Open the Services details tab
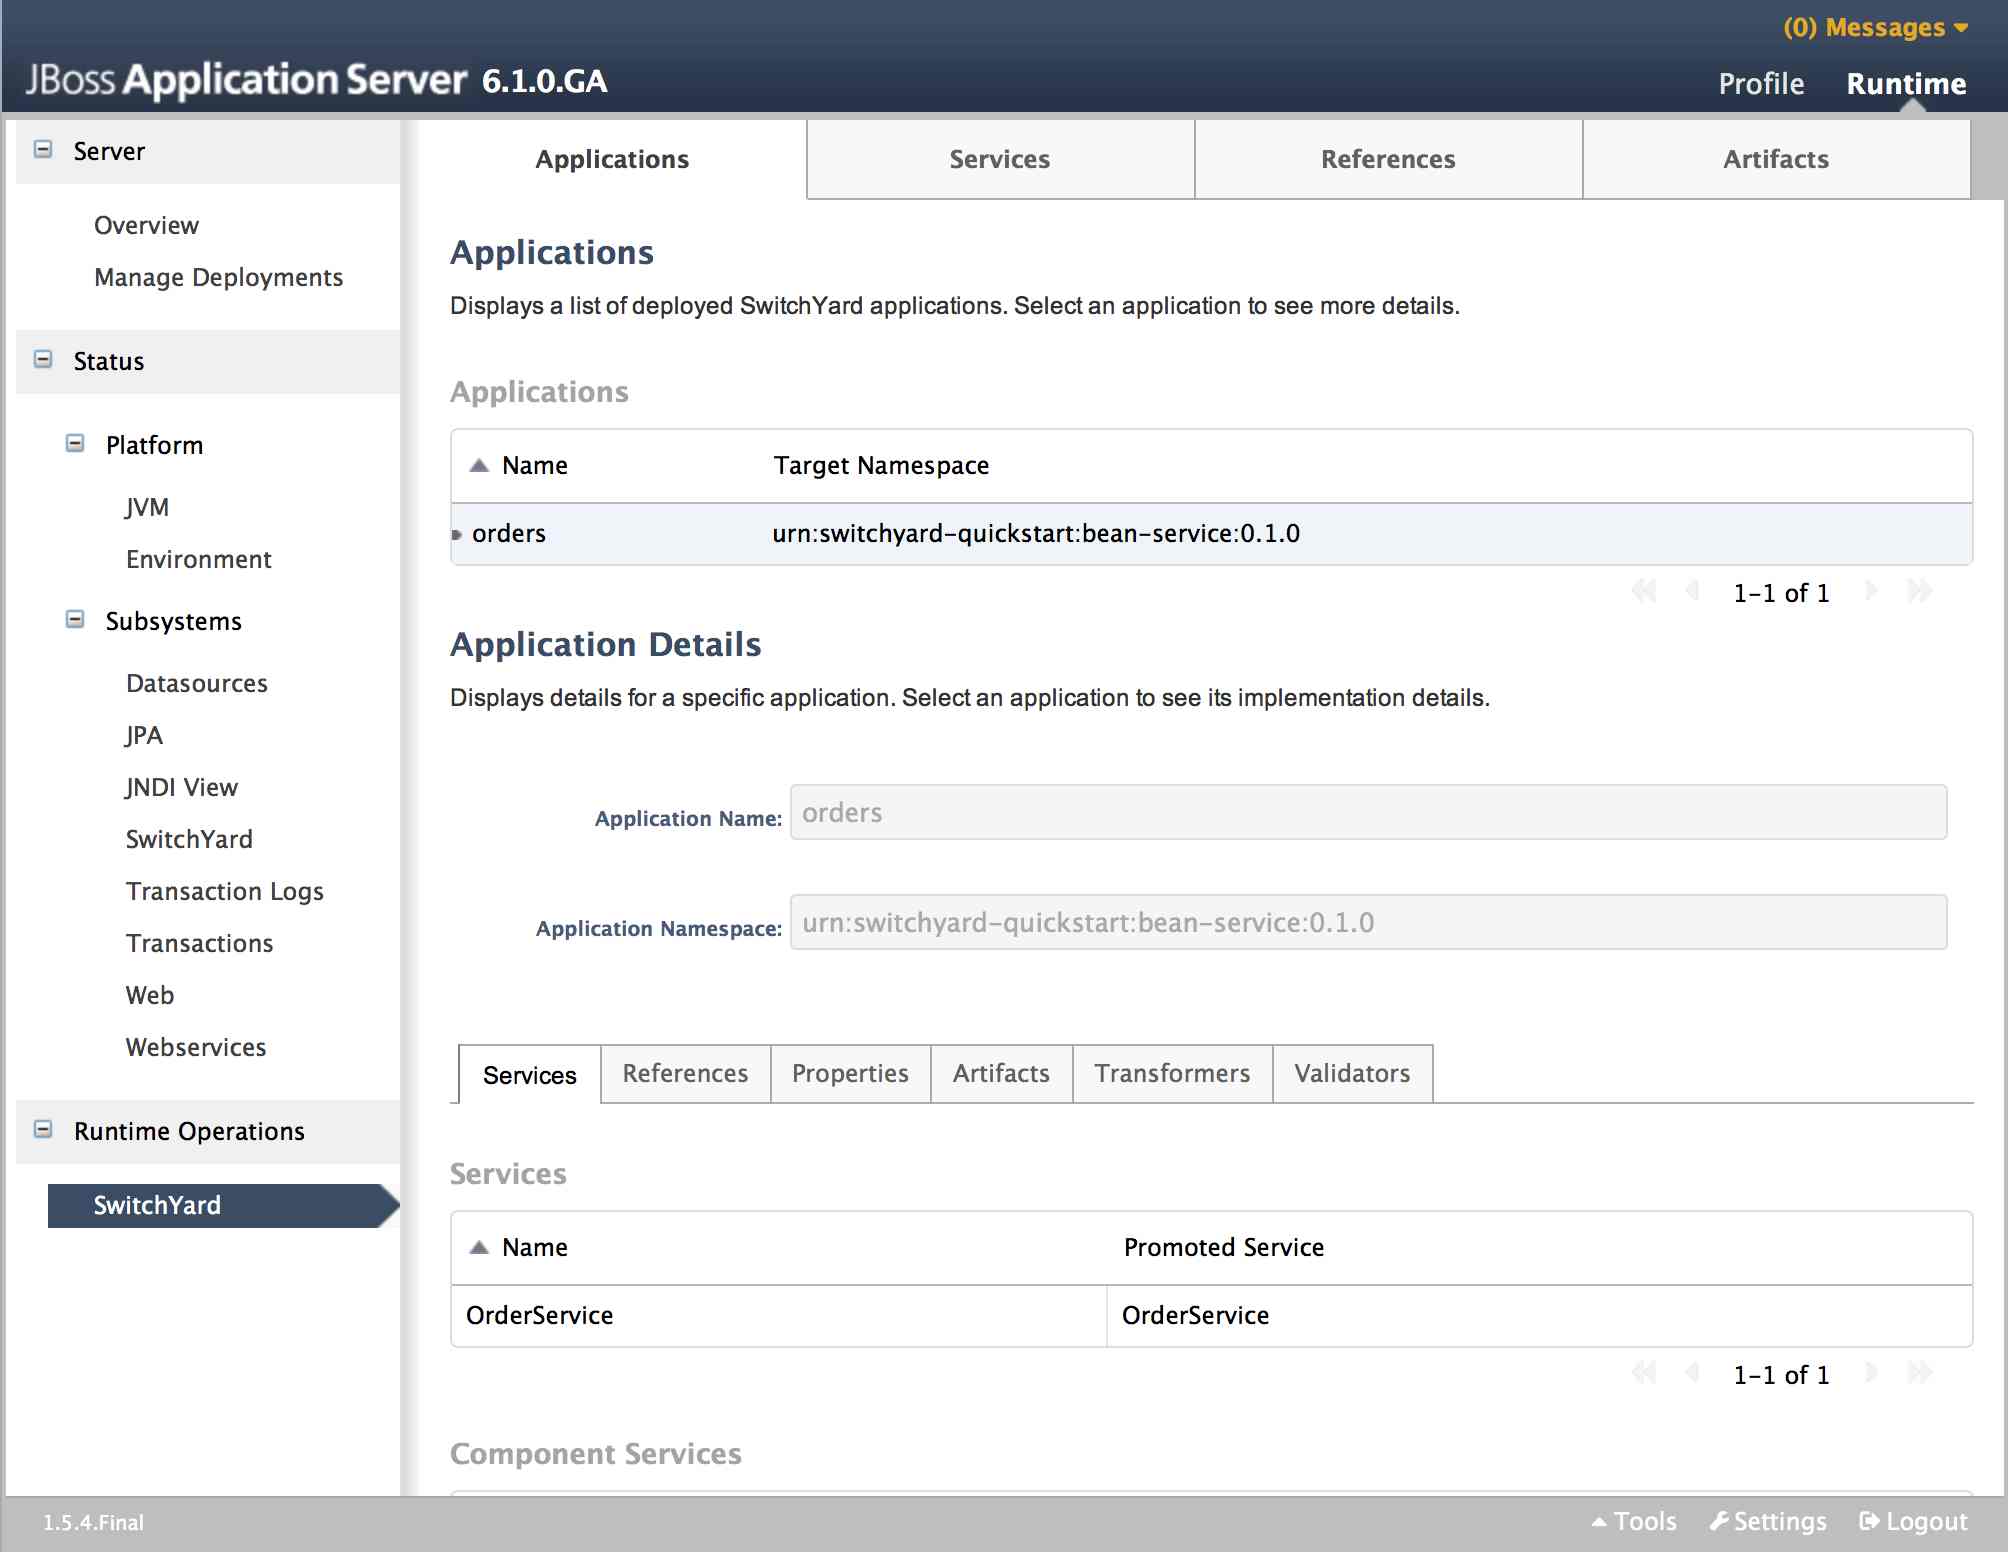The width and height of the screenshot is (2008, 1552). (x=530, y=1075)
